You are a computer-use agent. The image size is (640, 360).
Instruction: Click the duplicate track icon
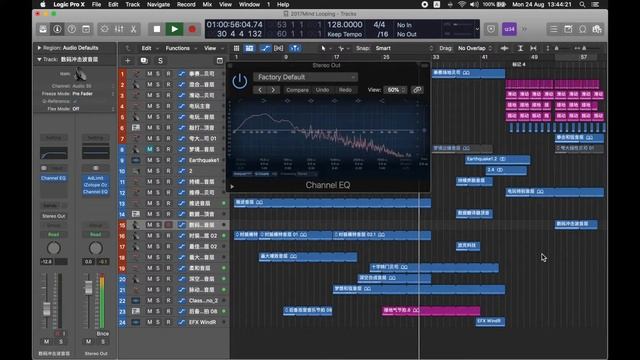click(x=144, y=60)
